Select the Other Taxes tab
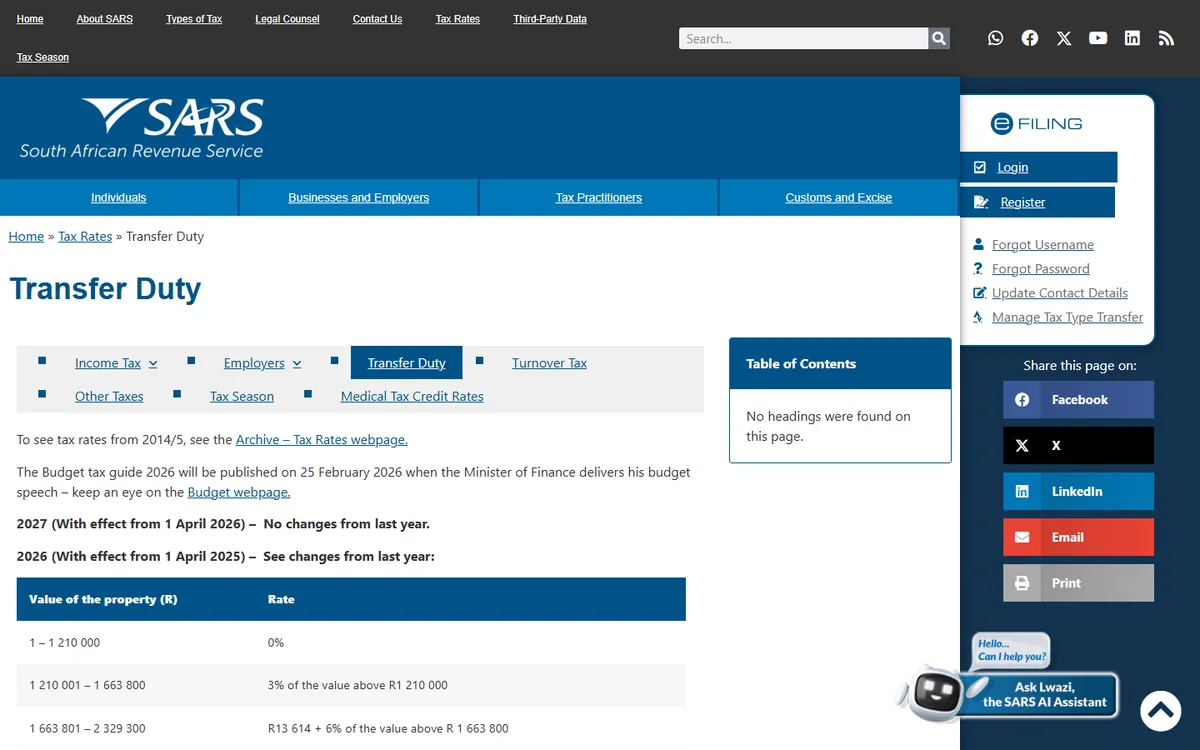1200x750 pixels. (x=109, y=396)
